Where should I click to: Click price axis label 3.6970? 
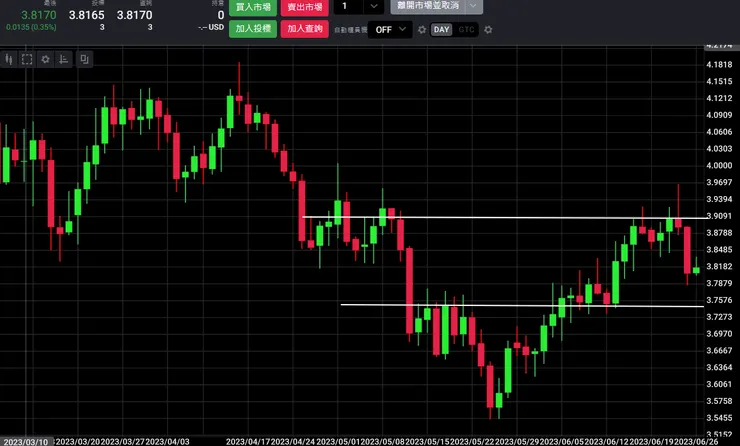pos(719,334)
